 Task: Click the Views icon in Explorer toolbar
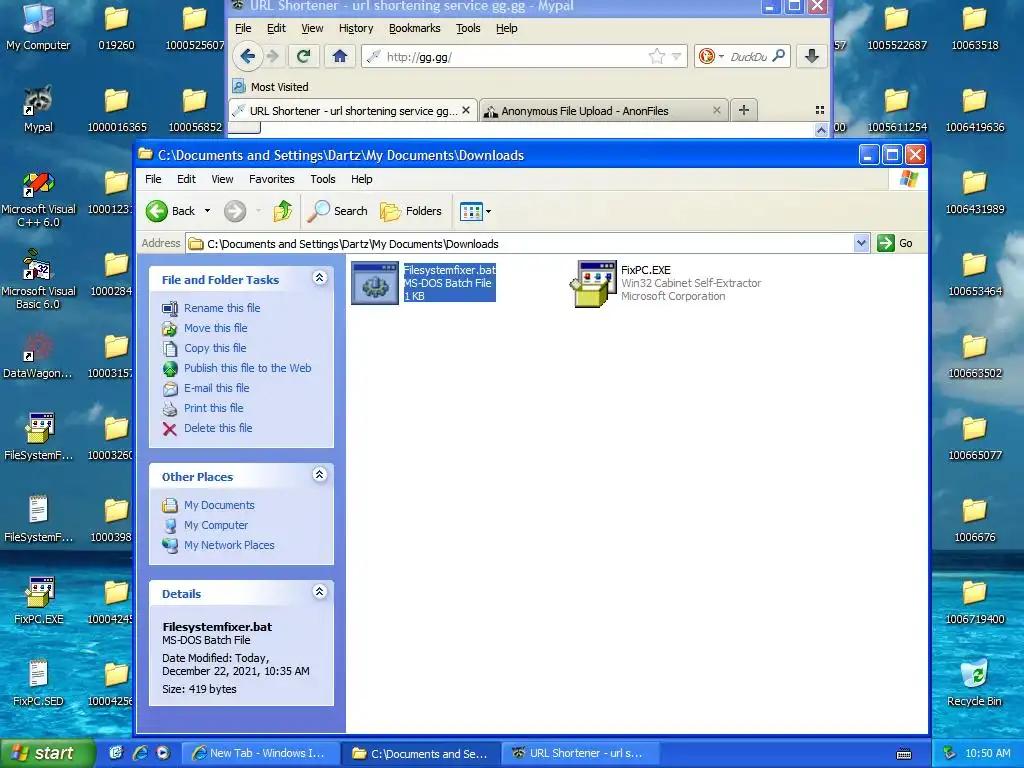pyautogui.click(x=471, y=211)
